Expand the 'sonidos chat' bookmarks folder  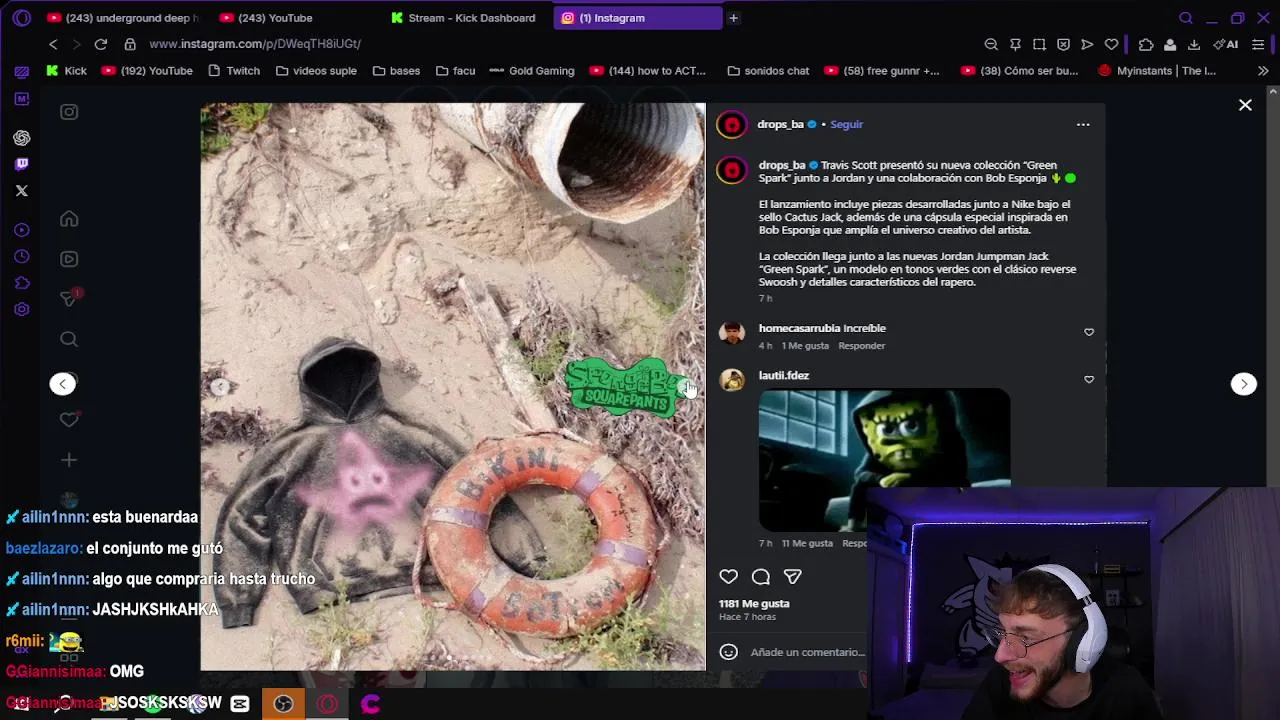point(768,71)
